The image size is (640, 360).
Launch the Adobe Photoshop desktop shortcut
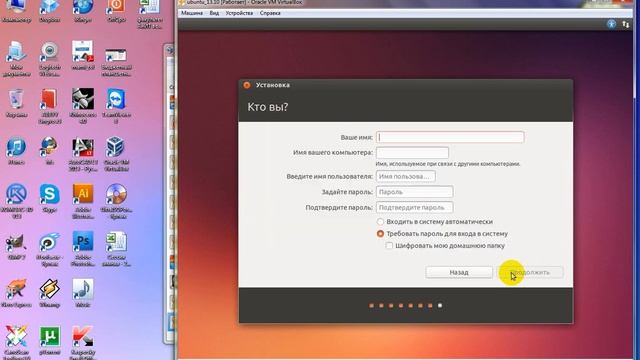click(83, 249)
